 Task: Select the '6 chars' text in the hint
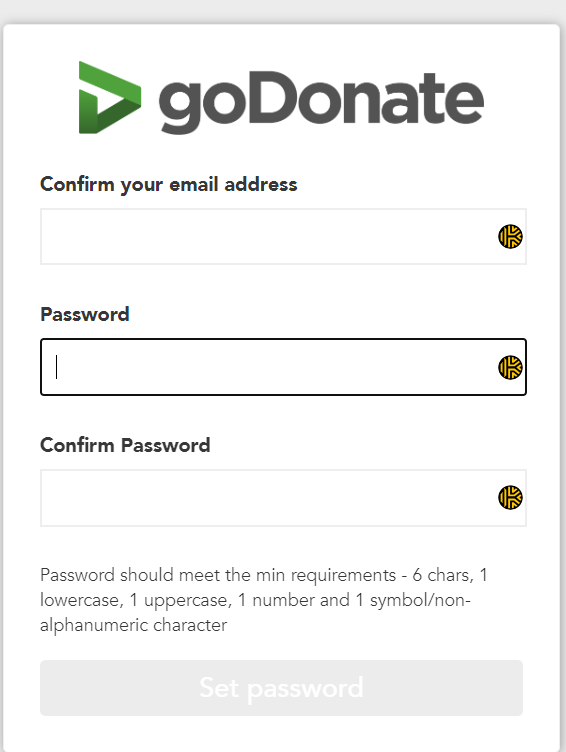441,575
